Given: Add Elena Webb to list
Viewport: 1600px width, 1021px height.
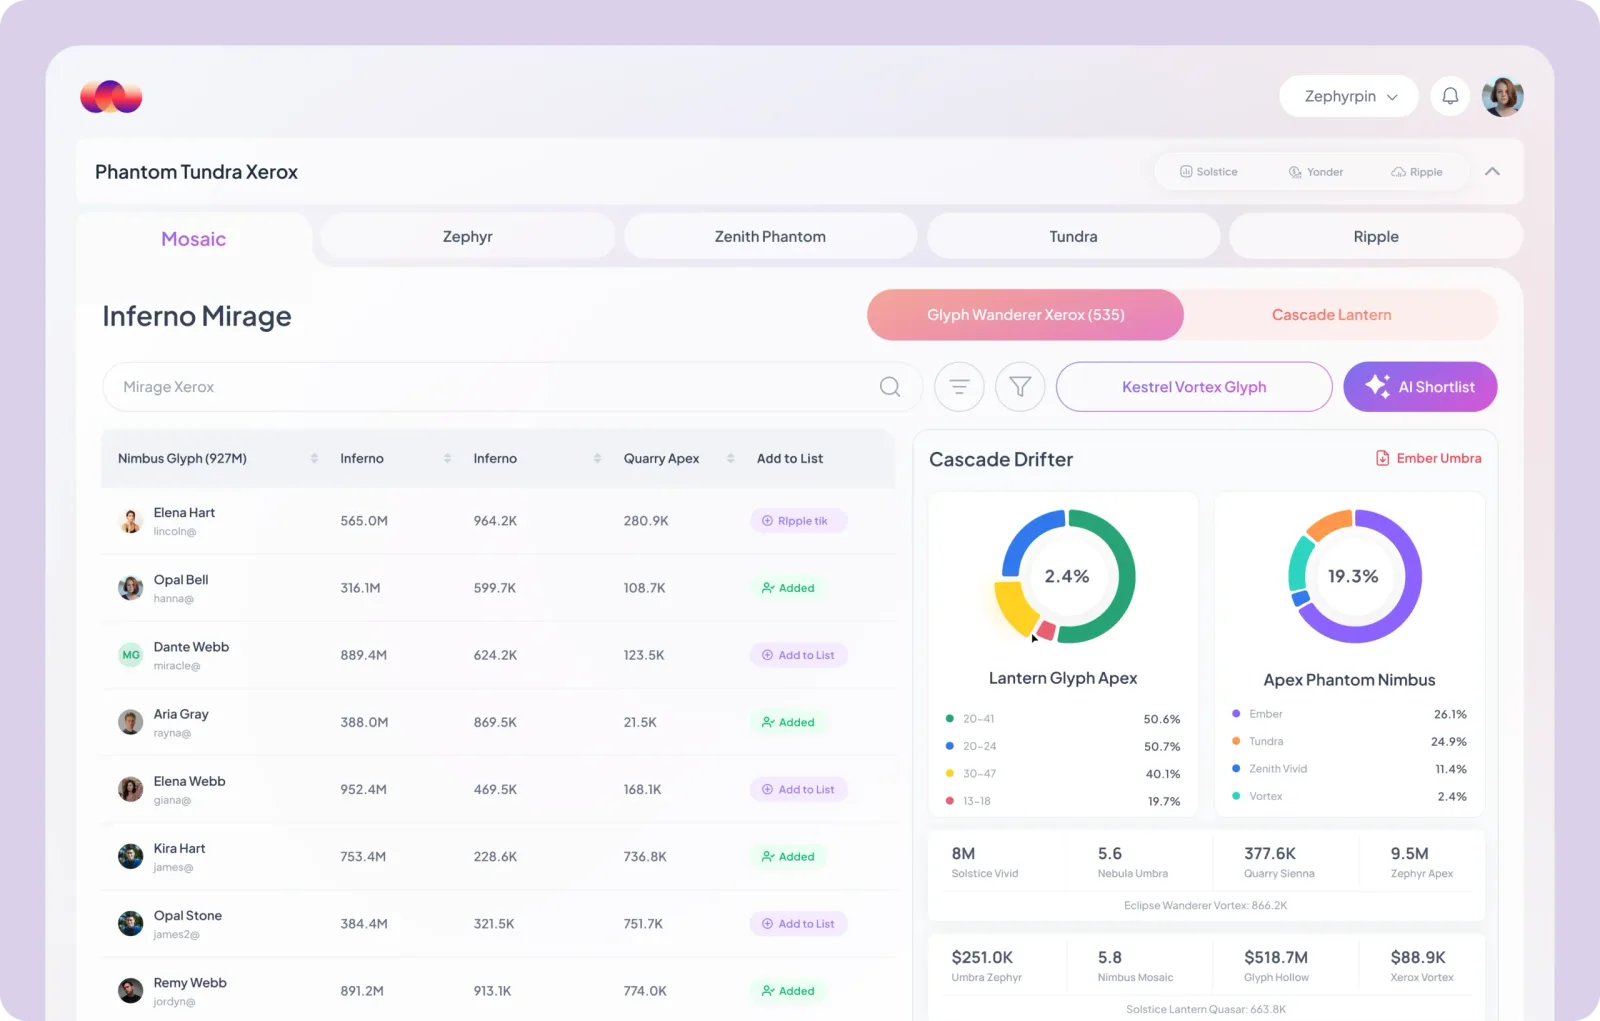Looking at the screenshot, I should 798,789.
